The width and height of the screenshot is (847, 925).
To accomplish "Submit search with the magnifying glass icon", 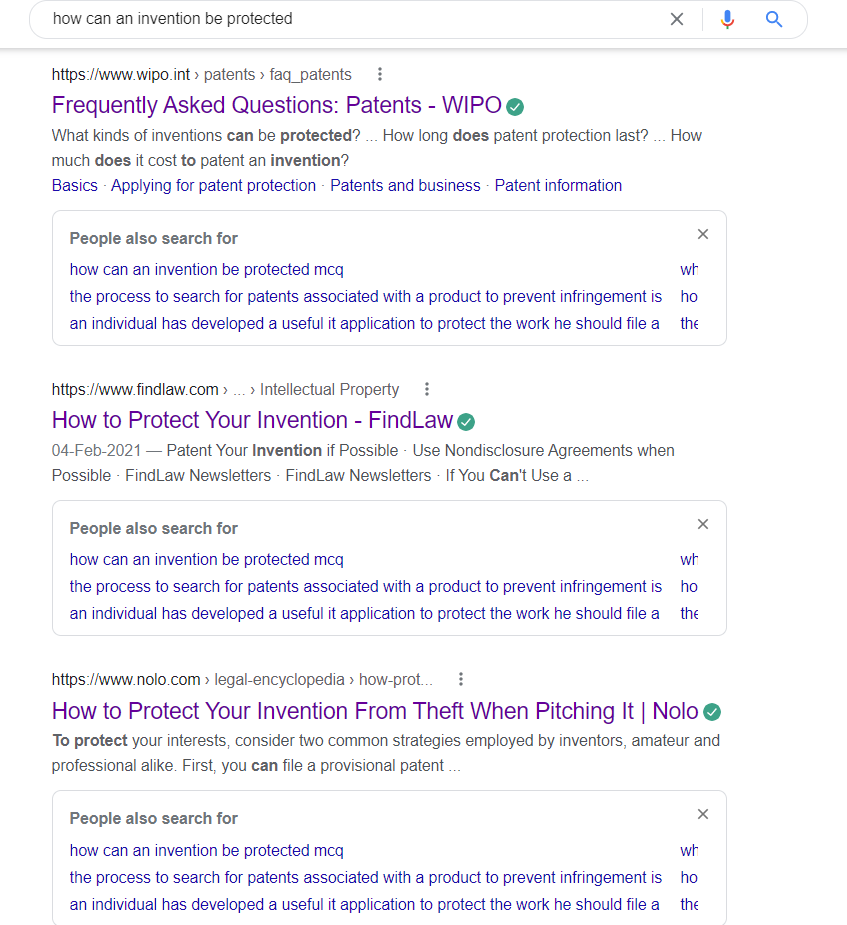I will point(774,19).
